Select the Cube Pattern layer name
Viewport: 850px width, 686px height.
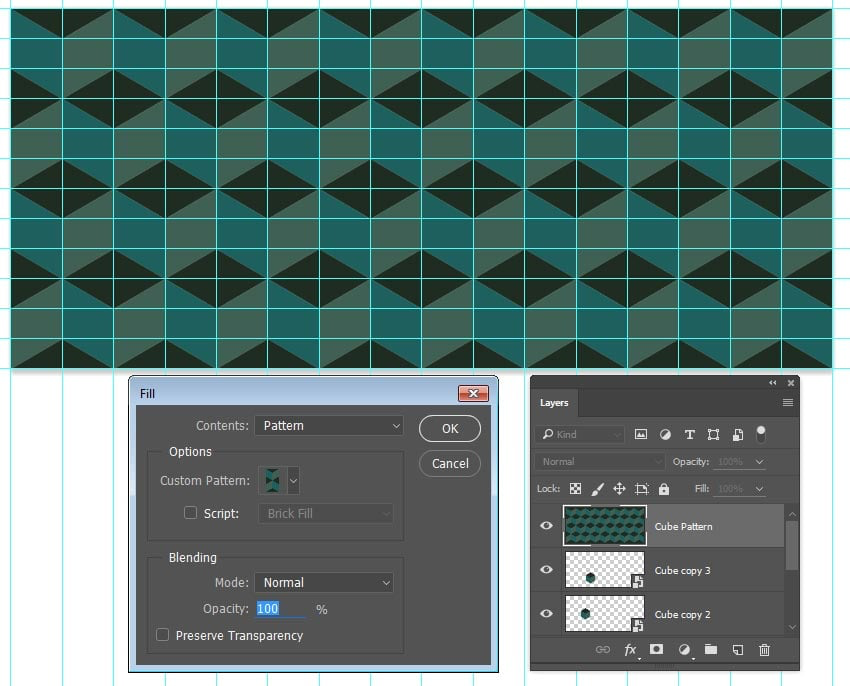[683, 527]
